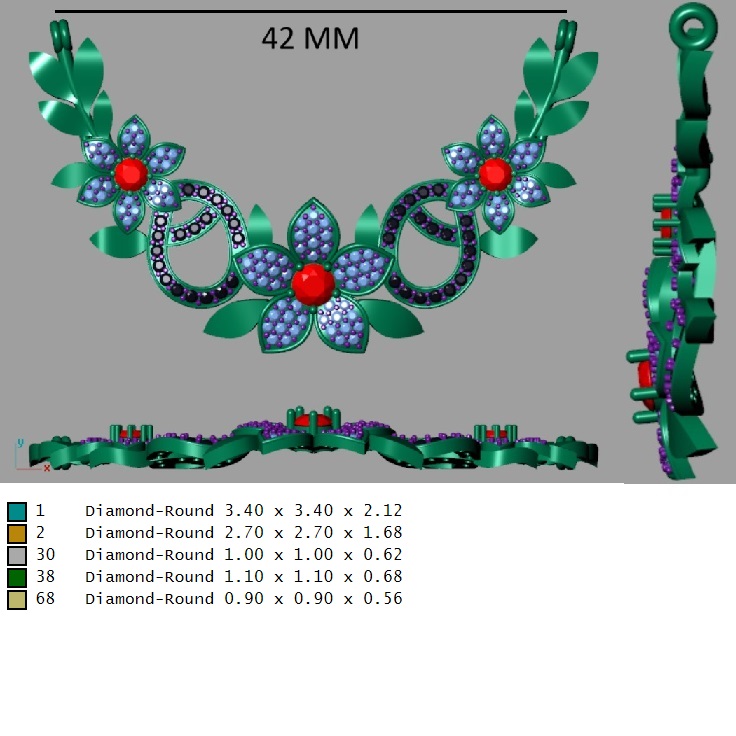
Task: Click the Diamond-Round 2.70 x 2.70 x 1.68 entry
Action: coord(243,533)
